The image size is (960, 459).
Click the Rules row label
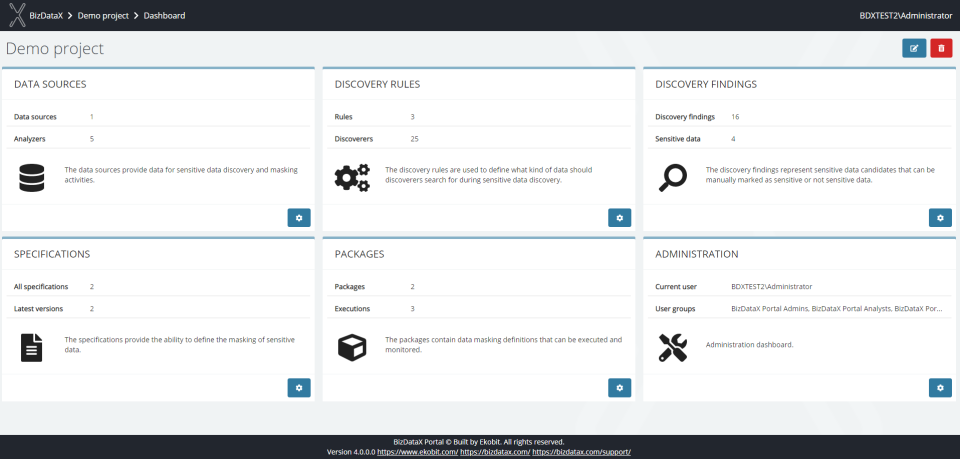(343, 117)
